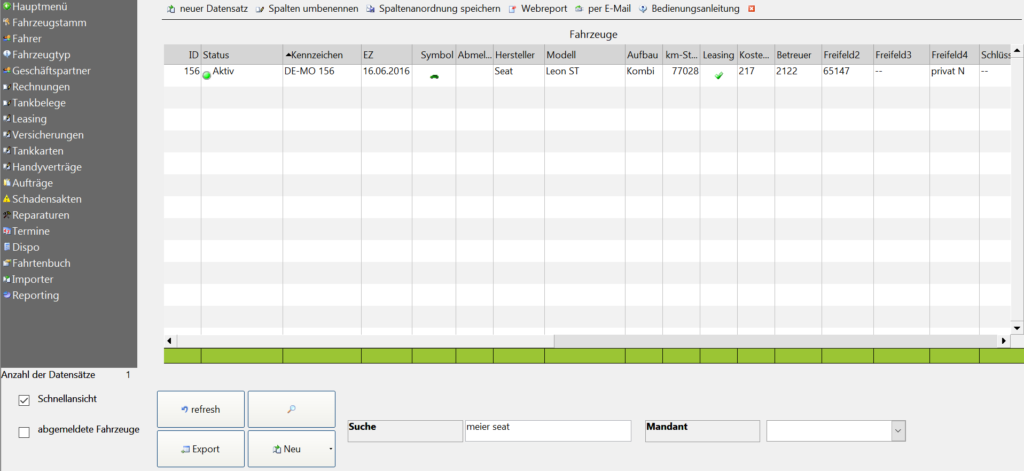The image size is (1024, 471).
Task: Click the Spalten umbenennen label
Action: click(x=313, y=10)
